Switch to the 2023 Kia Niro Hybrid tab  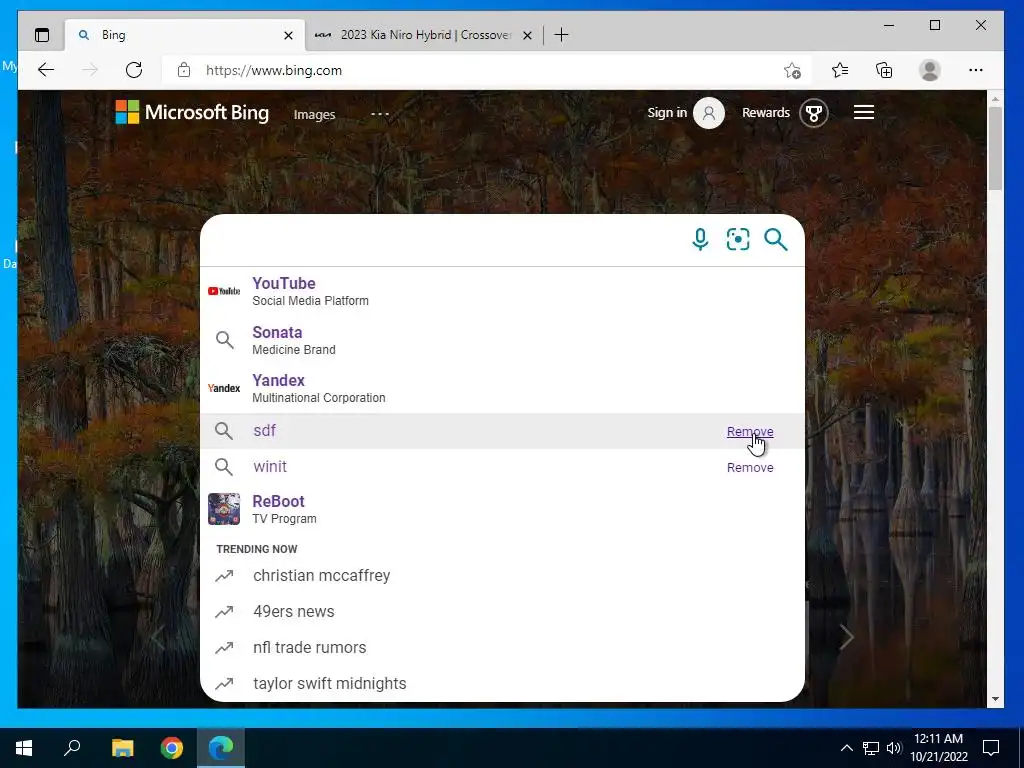[x=423, y=35]
